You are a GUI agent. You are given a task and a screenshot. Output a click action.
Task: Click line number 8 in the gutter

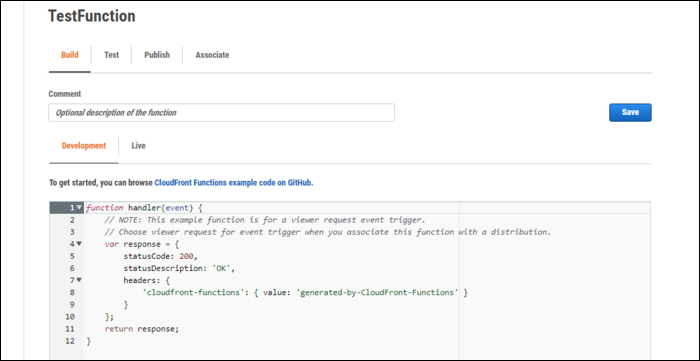(72, 292)
